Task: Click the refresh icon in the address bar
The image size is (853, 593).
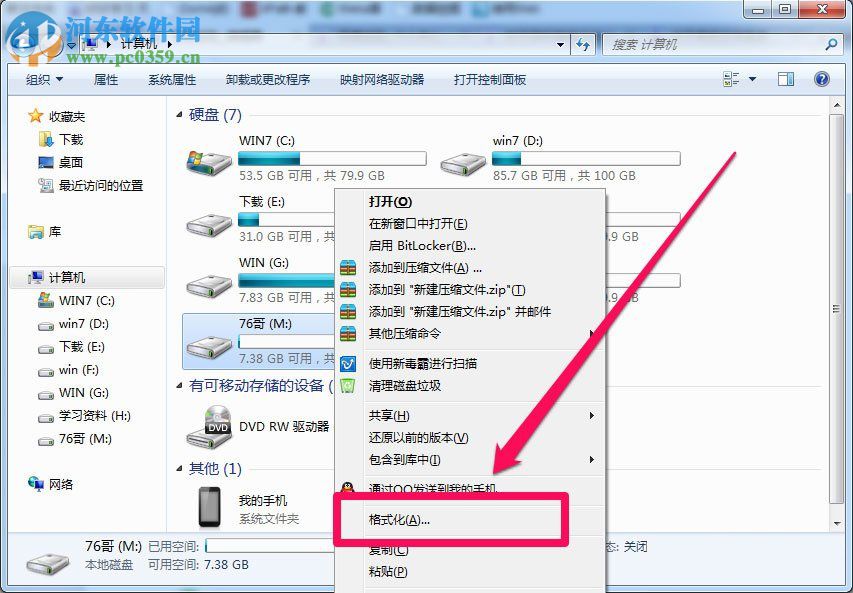Action: pyautogui.click(x=582, y=44)
